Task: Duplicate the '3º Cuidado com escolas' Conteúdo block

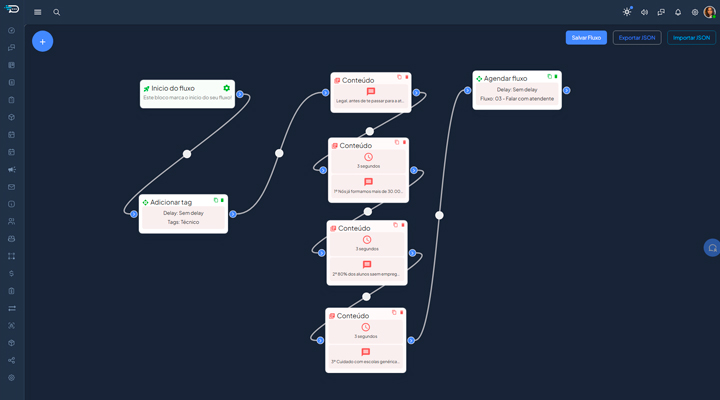Action: tap(394, 312)
